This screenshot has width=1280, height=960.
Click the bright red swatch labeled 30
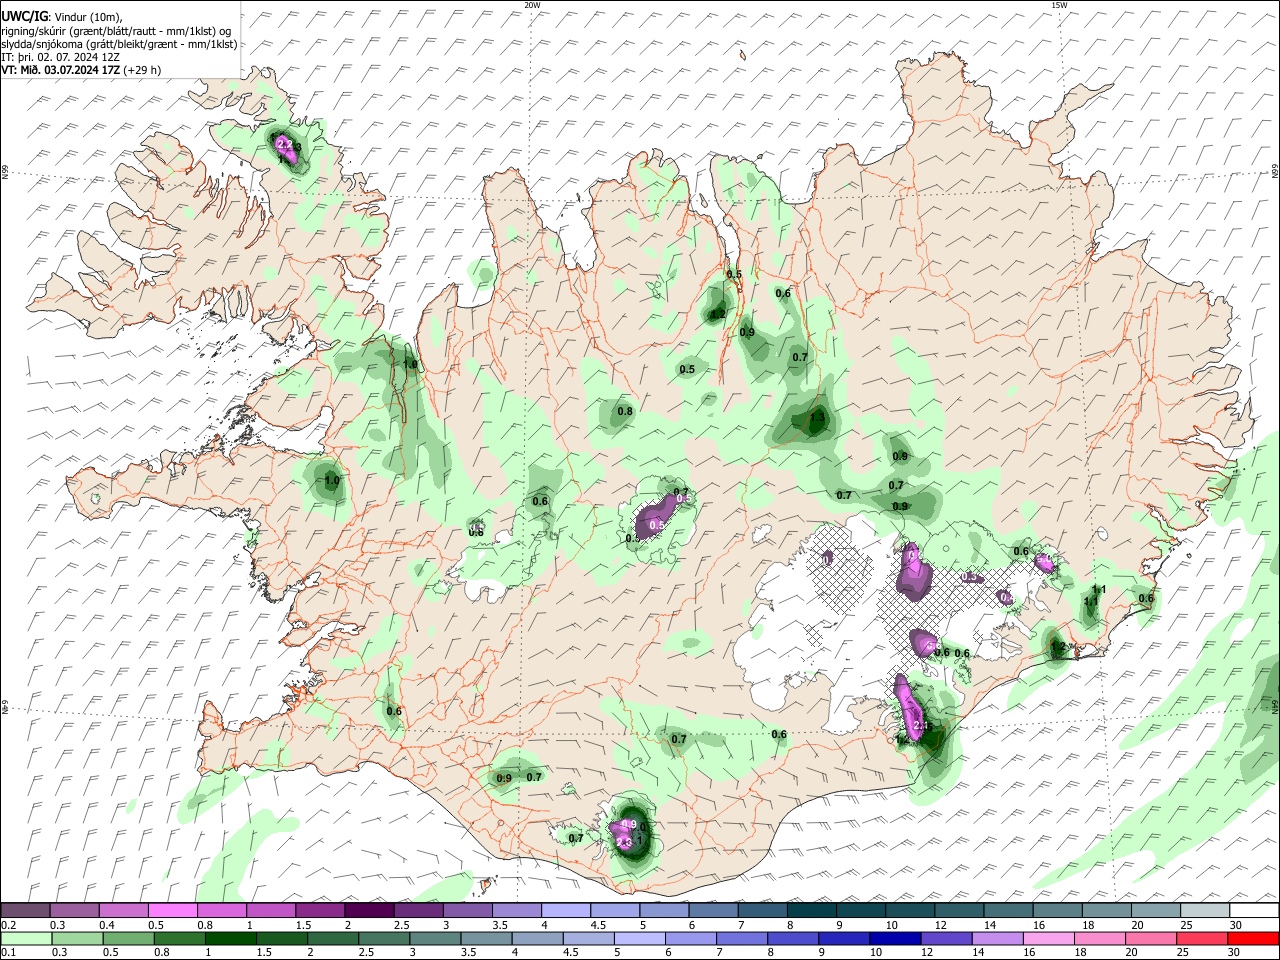pos(1254,938)
